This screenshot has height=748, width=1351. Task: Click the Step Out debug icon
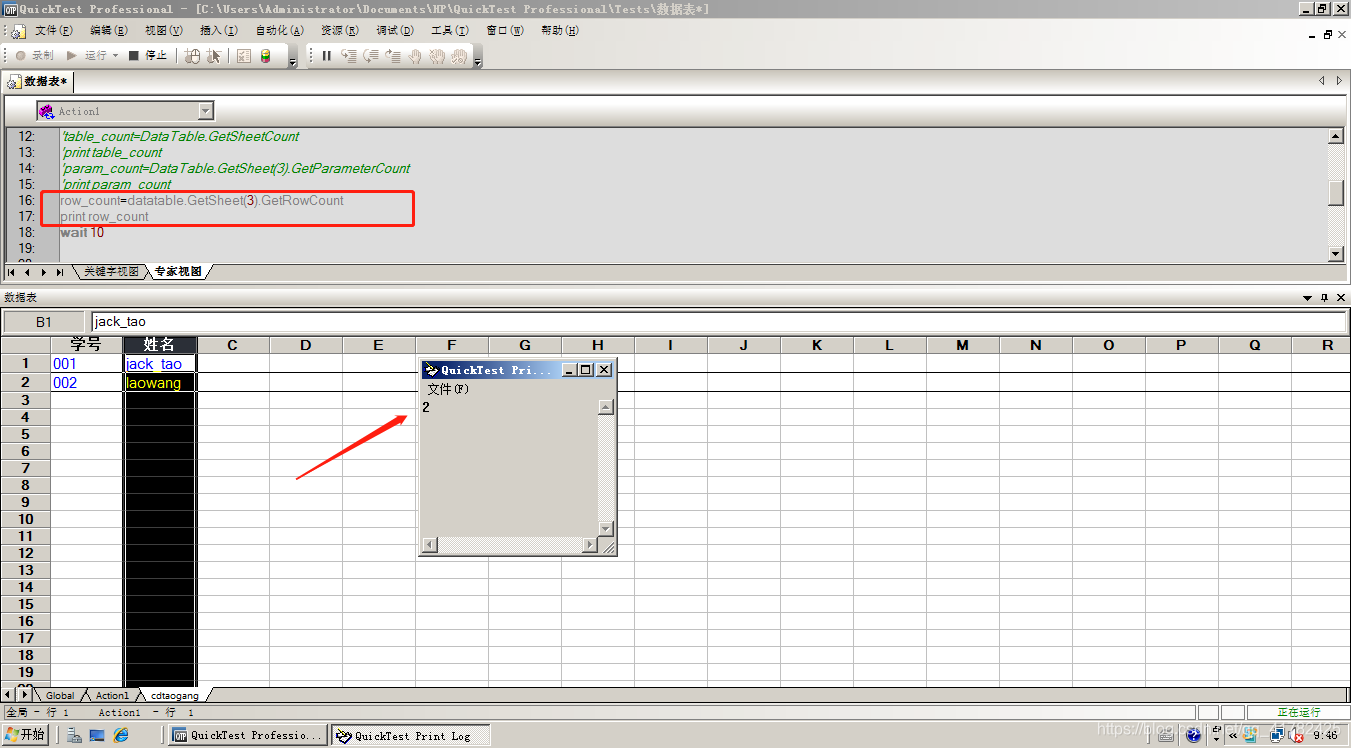click(392, 56)
